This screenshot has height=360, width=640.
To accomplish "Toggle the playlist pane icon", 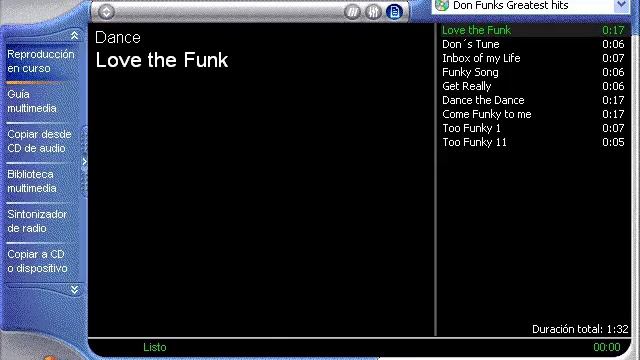I will 394,12.
